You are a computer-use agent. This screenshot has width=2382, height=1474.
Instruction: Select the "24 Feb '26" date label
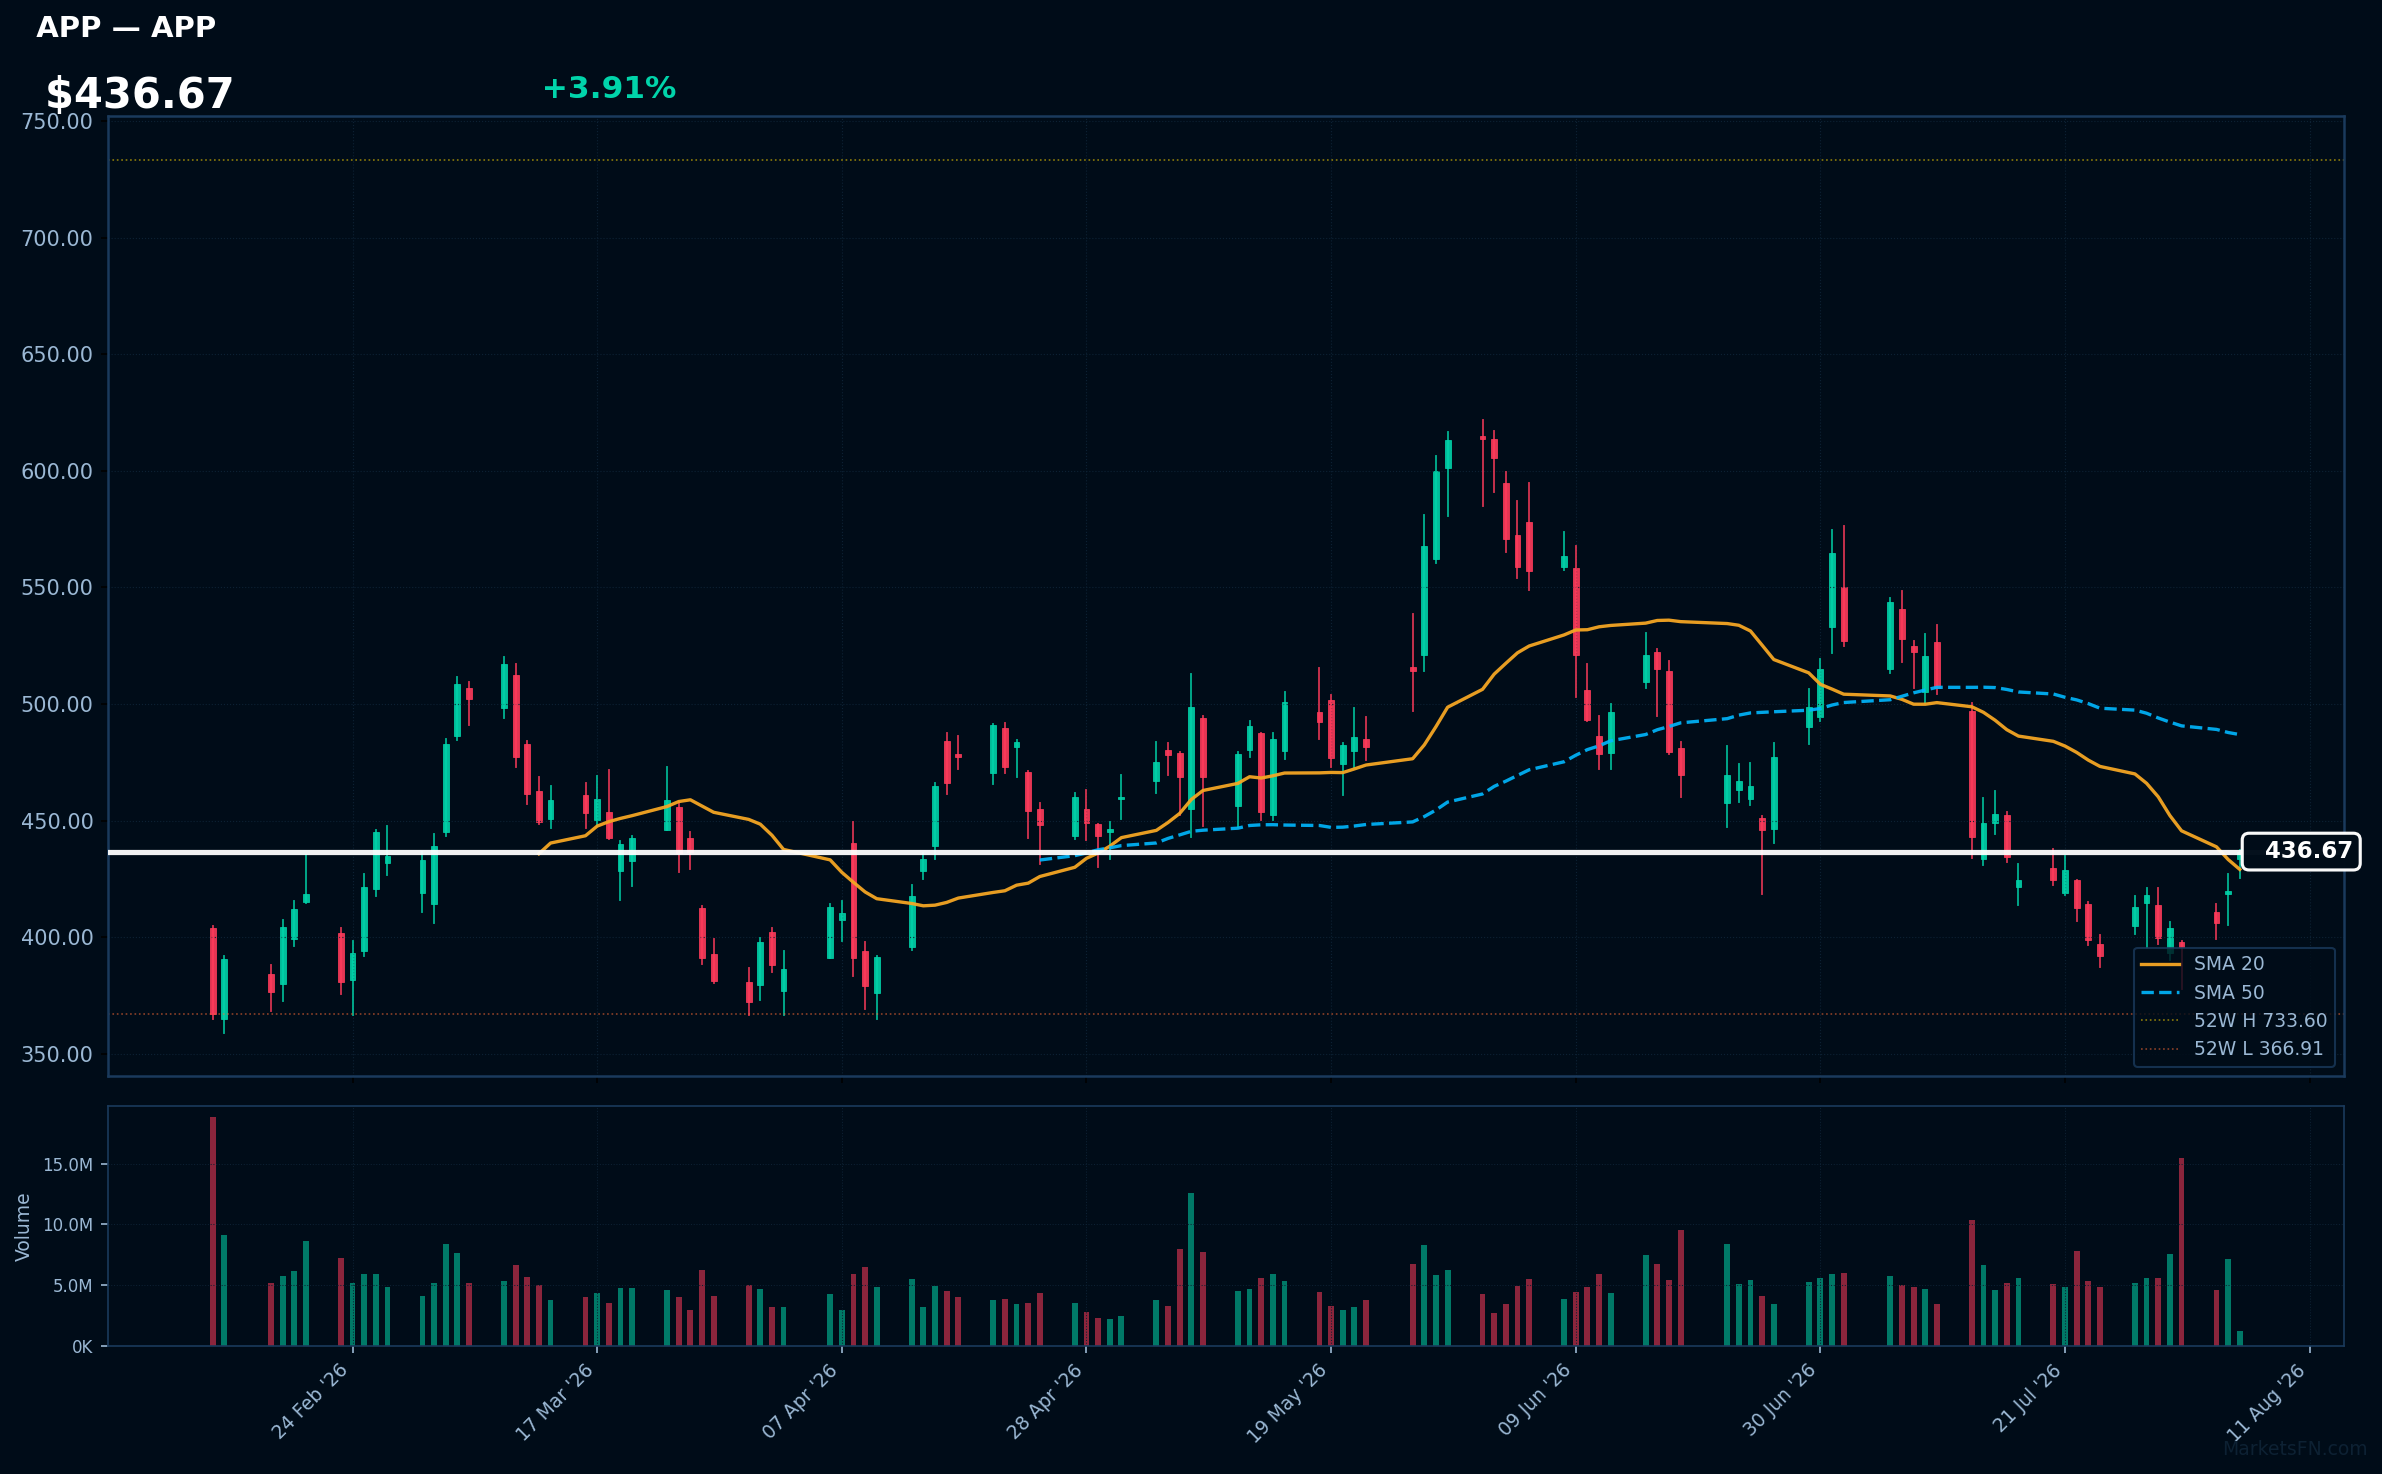point(310,1402)
